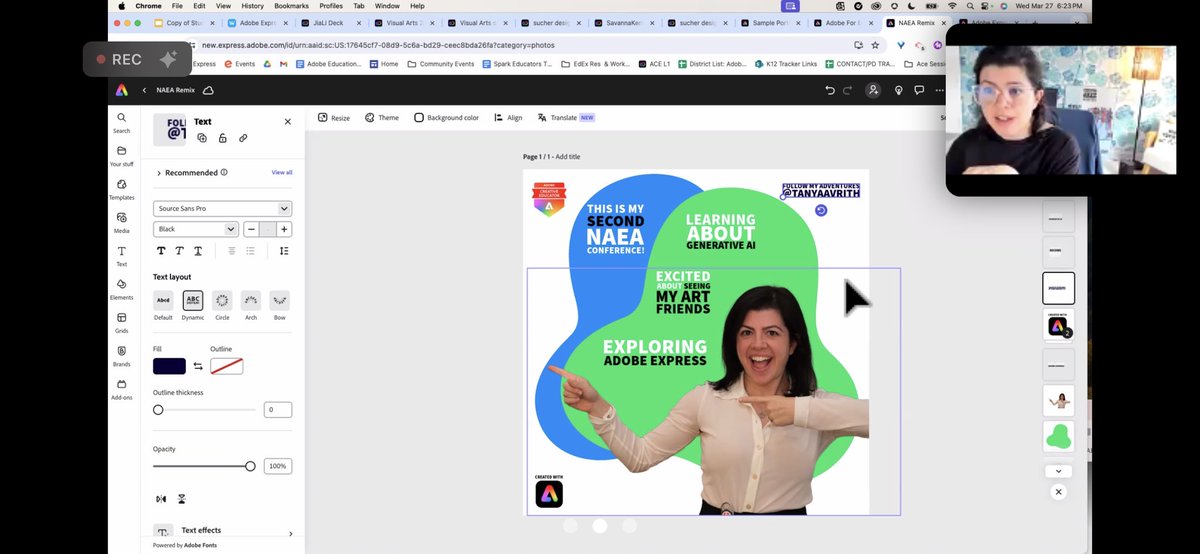Click Add title next to Page 1 / 1

click(x=568, y=157)
